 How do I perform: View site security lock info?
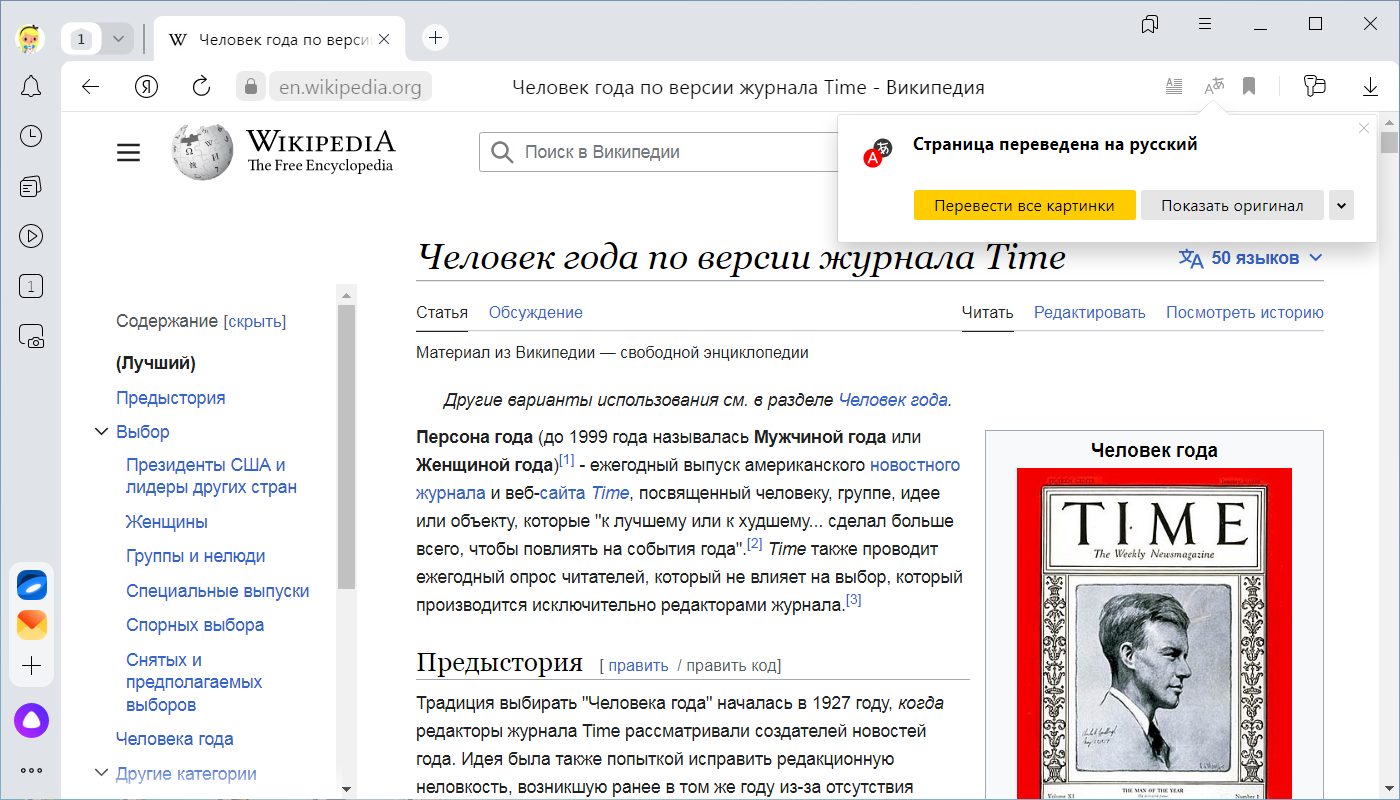[251, 87]
